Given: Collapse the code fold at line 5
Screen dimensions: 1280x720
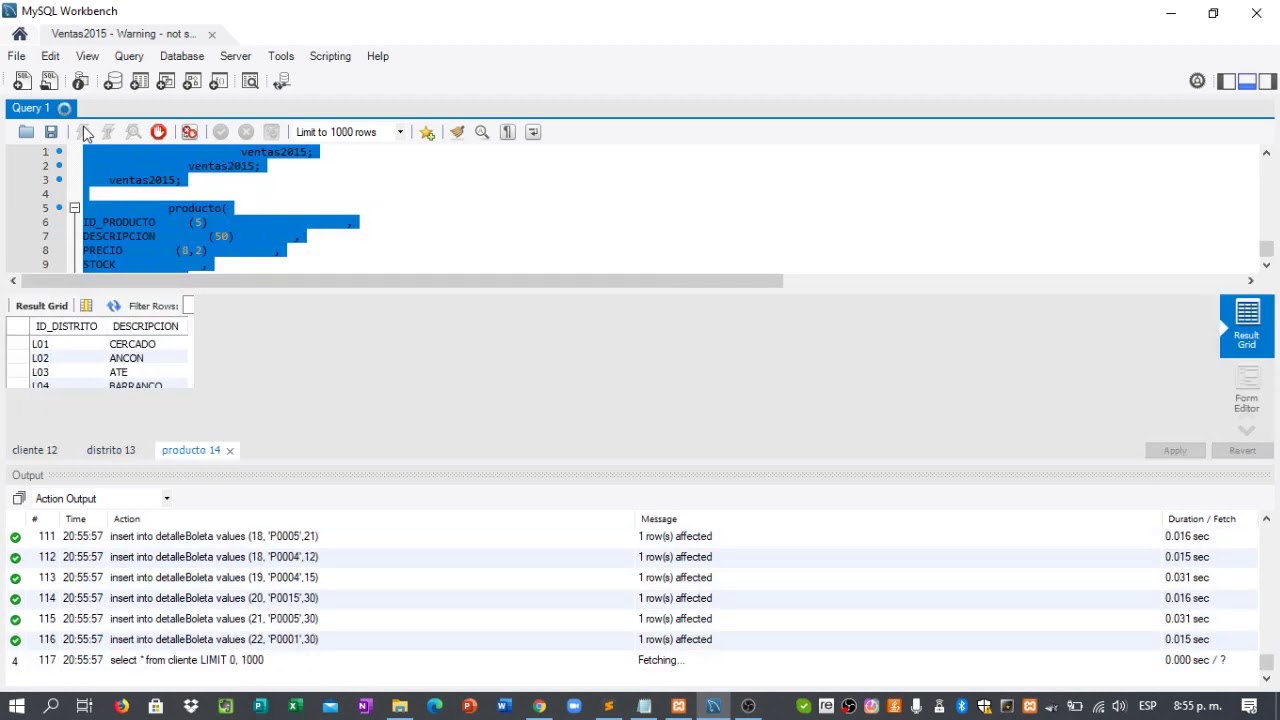Looking at the screenshot, I should click(74, 208).
